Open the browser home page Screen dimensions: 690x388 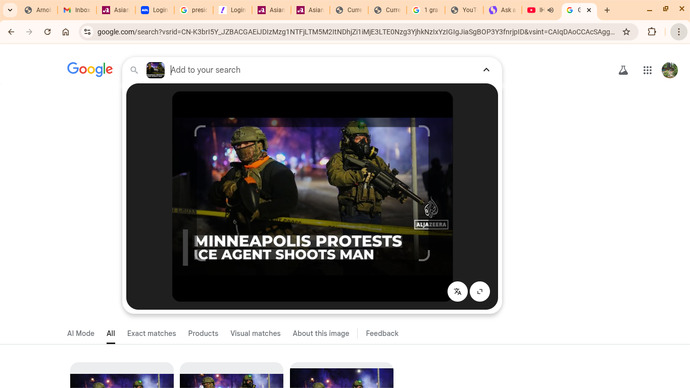(66, 32)
